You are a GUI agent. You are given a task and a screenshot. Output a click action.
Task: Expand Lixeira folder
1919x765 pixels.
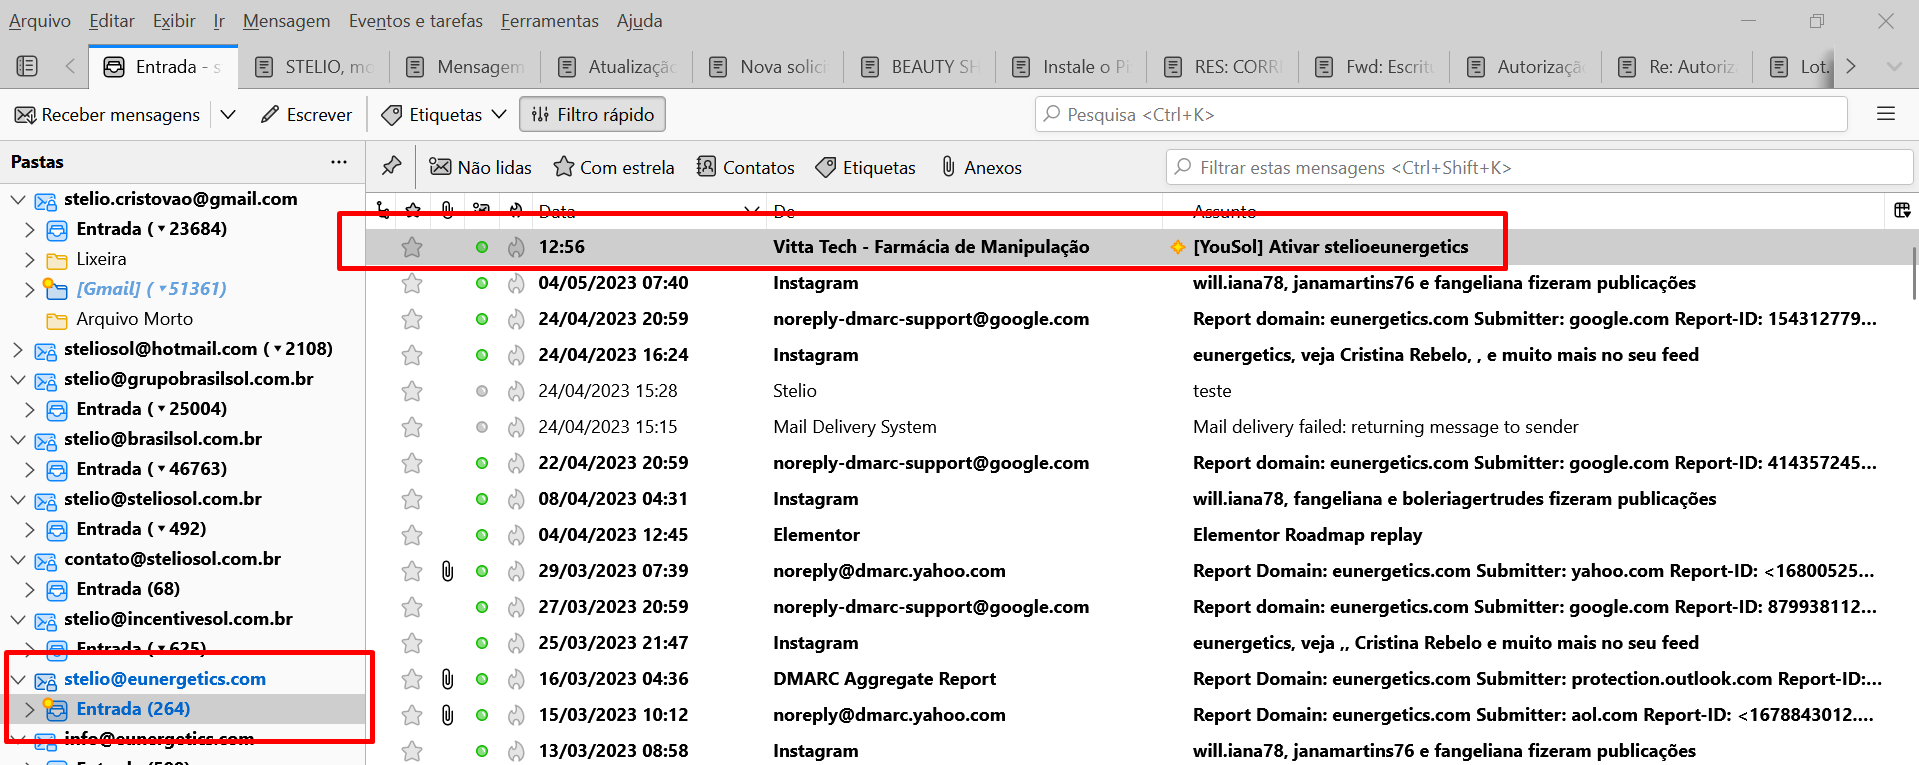tap(30, 259)
